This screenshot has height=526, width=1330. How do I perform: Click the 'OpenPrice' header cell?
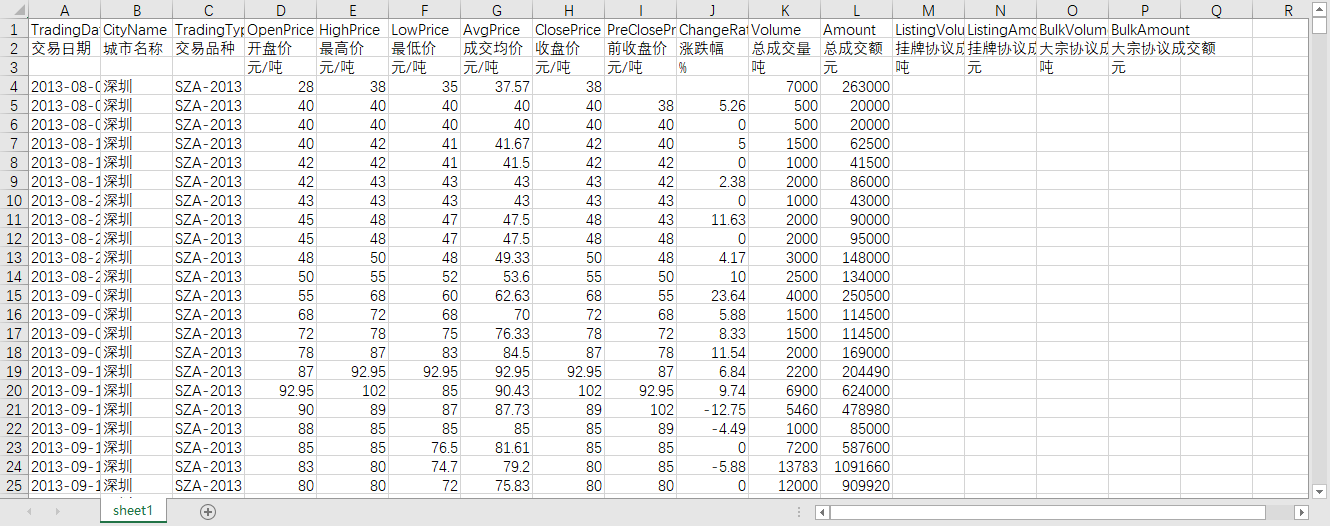pyautogui.click(x=280, y=29)
